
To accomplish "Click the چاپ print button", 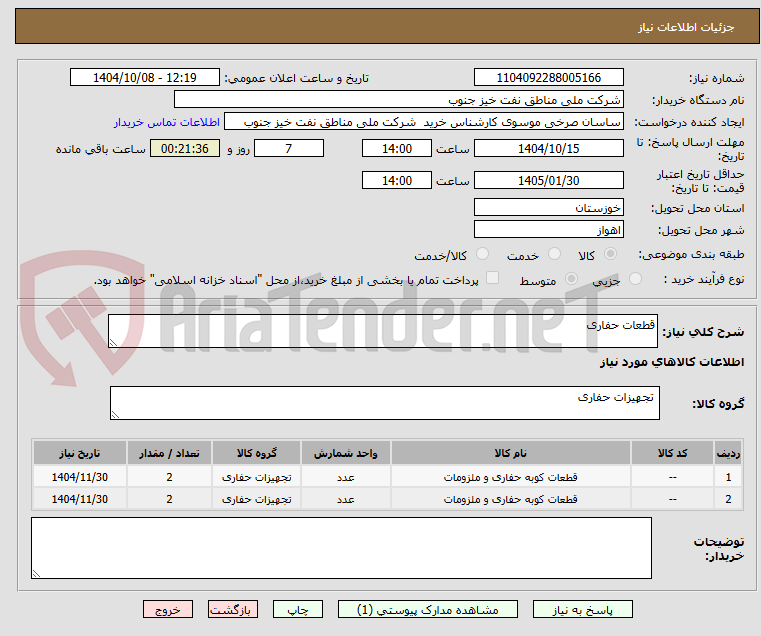I will [x=298, y=609].
